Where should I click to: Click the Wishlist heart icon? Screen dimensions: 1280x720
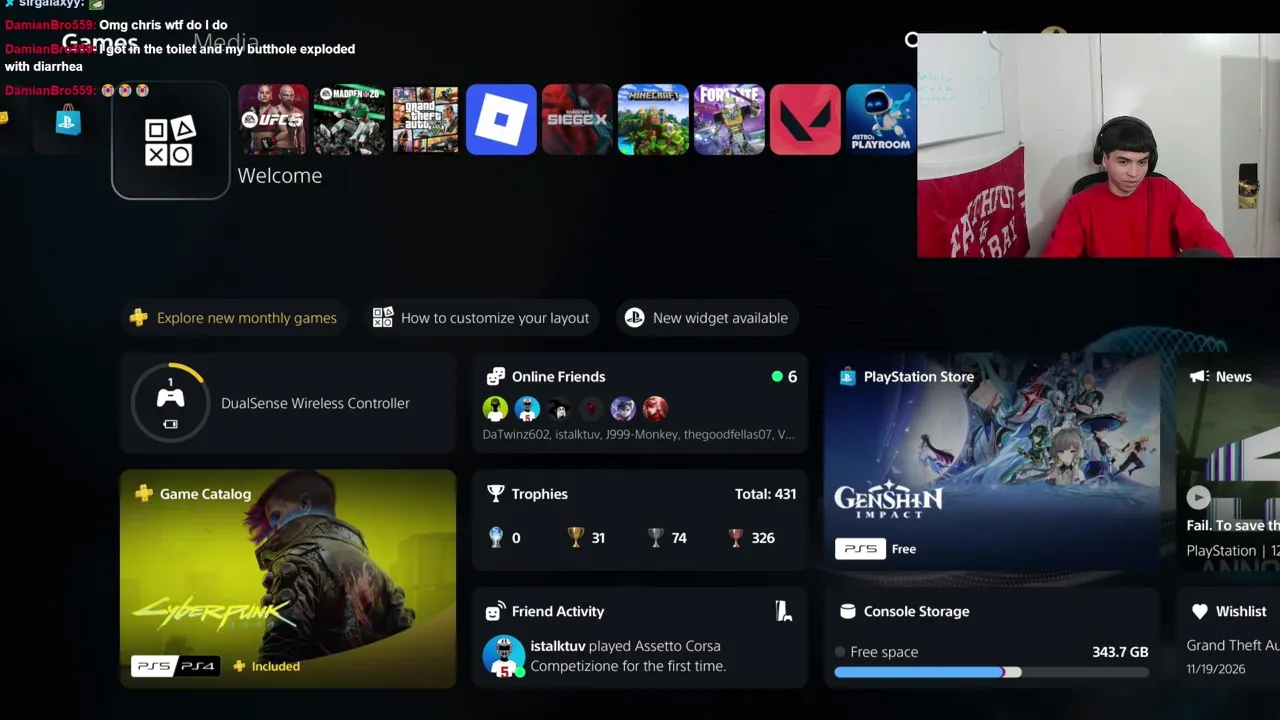coord(1199,611)
